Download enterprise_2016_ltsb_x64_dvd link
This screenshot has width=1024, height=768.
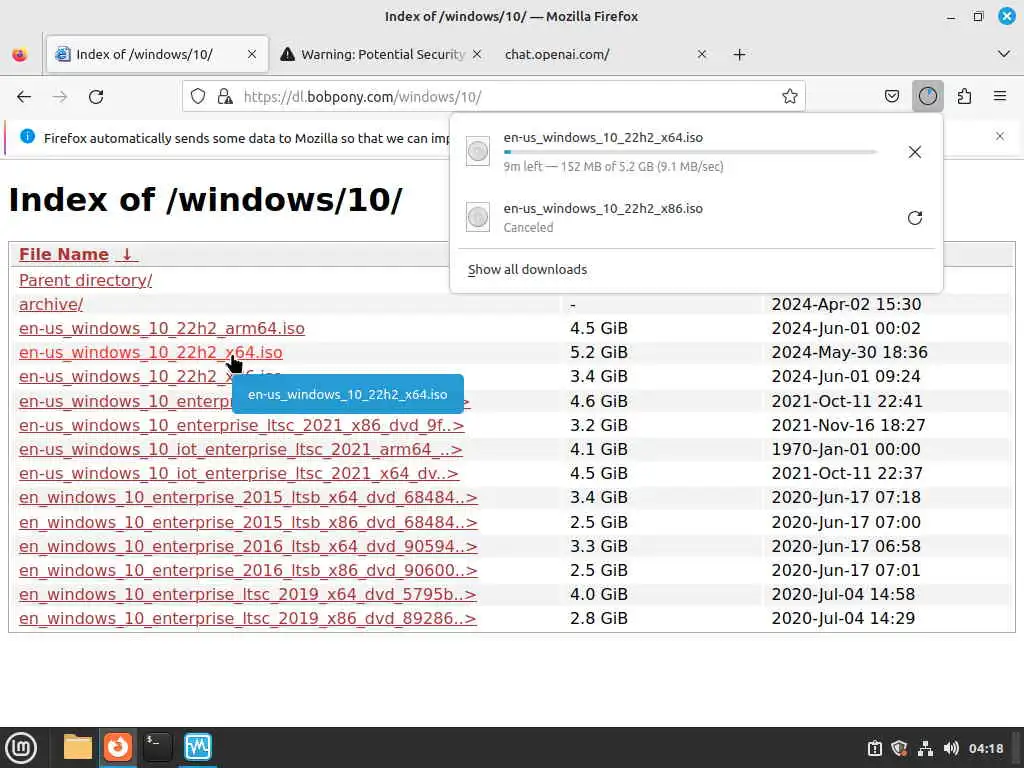coord(248,547)
